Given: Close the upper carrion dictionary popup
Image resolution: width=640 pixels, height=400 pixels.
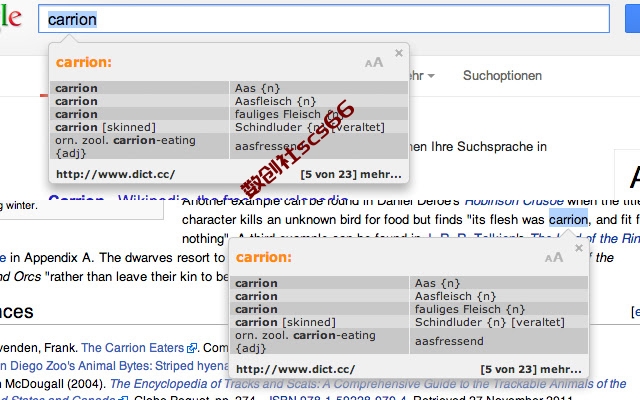Looking at the screenshot, I should (x=399, y=53).
